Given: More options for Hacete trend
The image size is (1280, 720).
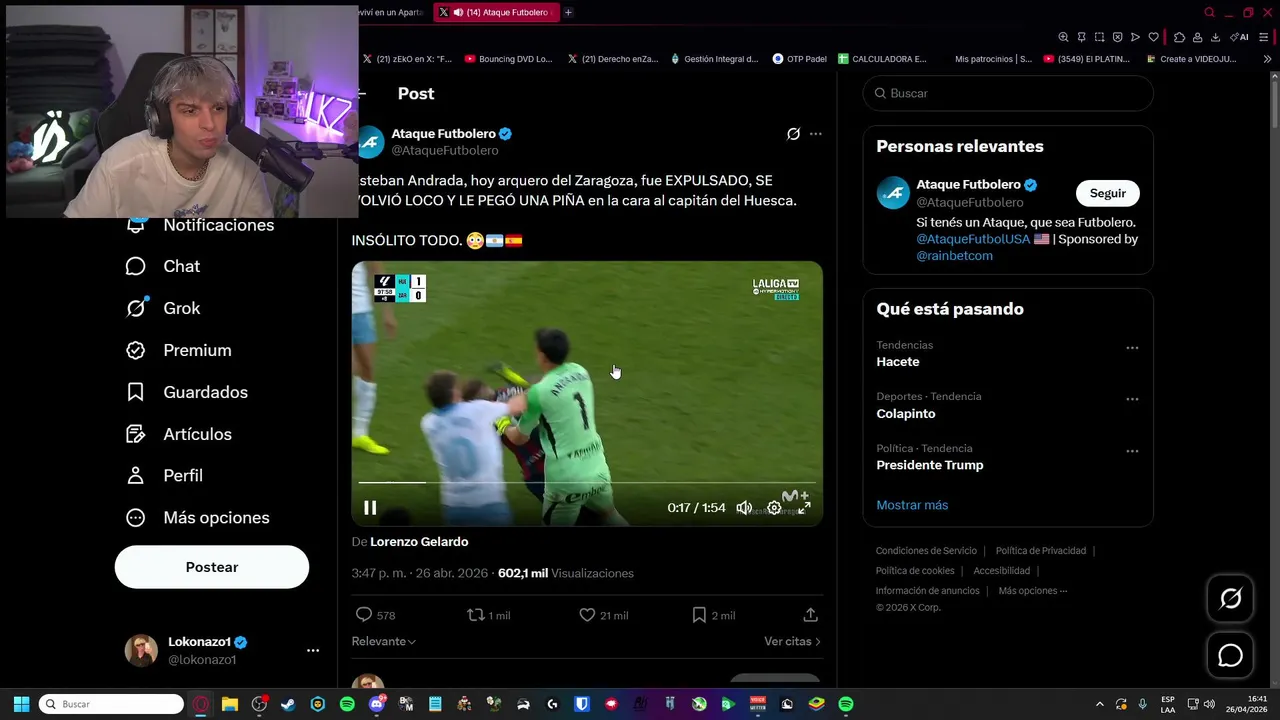Looking at the screenshot, I should (1132, 348).
